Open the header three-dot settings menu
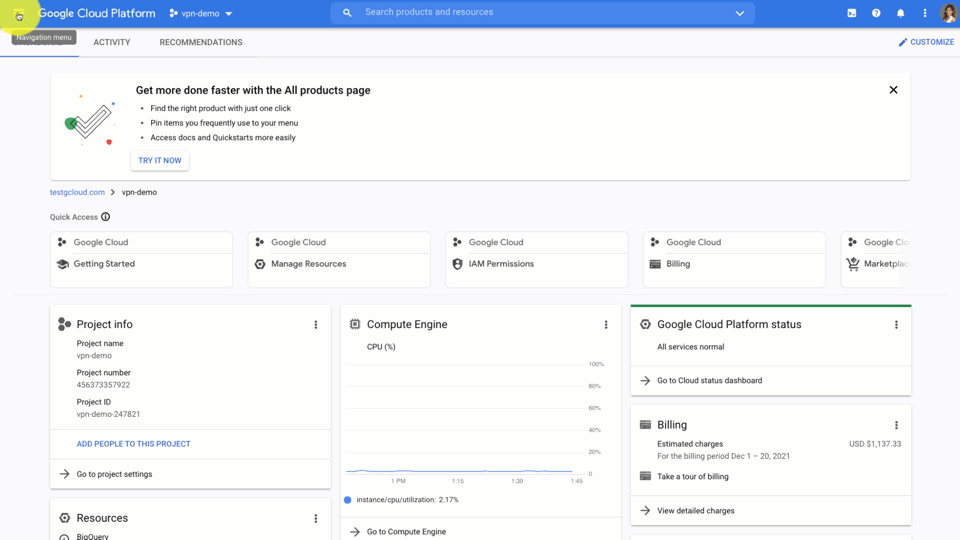Image resolution: width=960 pixels, height=540 pixels. click(x=924, y=14)
